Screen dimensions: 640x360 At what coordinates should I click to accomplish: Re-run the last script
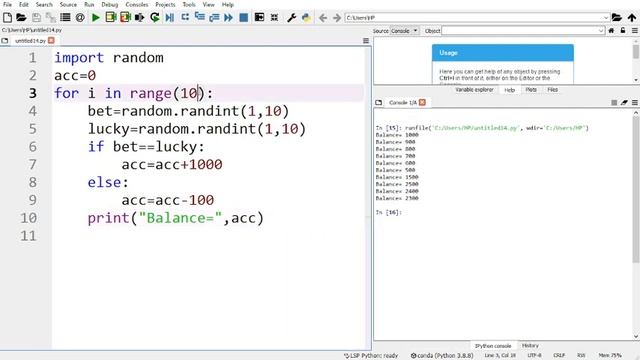[155, 18]
